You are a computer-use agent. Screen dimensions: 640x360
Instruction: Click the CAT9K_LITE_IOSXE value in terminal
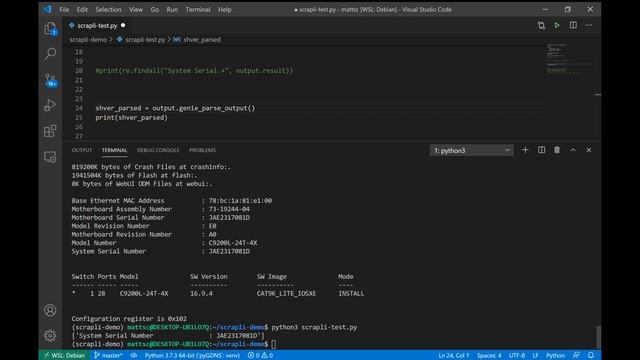[x=286, y=293]
